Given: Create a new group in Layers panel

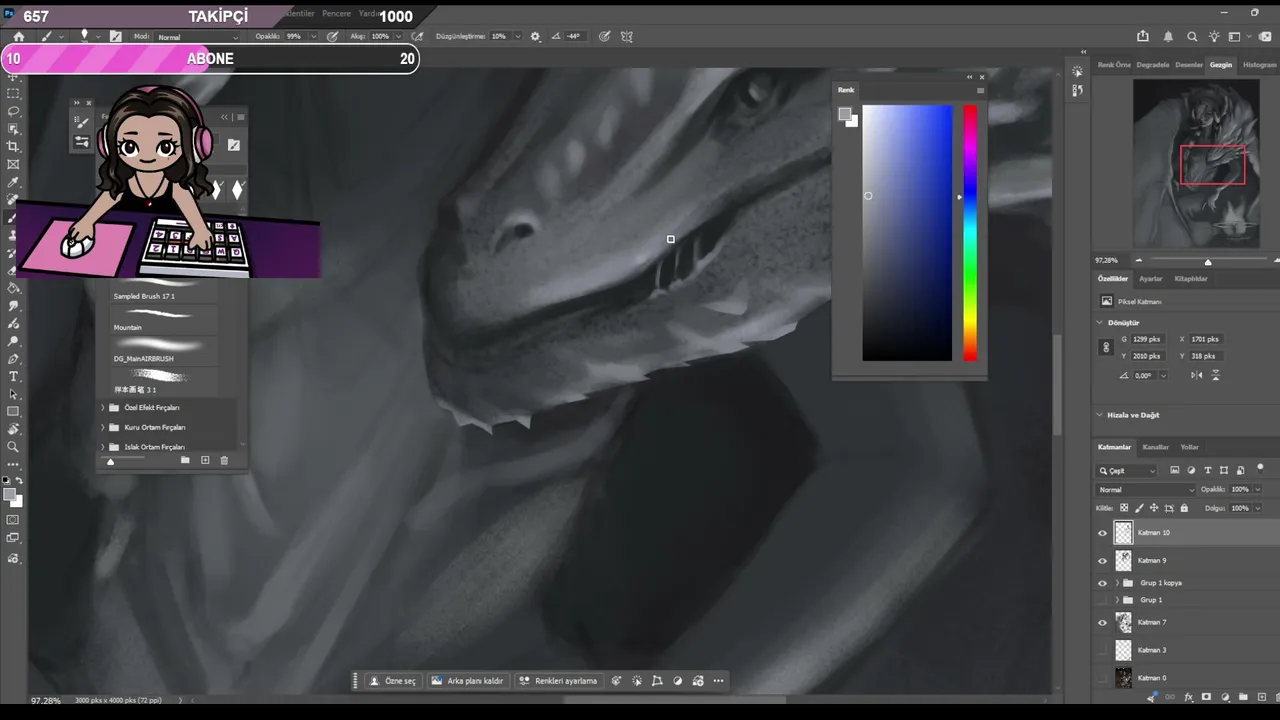Looking at the screenshot, I should 1243,697.
